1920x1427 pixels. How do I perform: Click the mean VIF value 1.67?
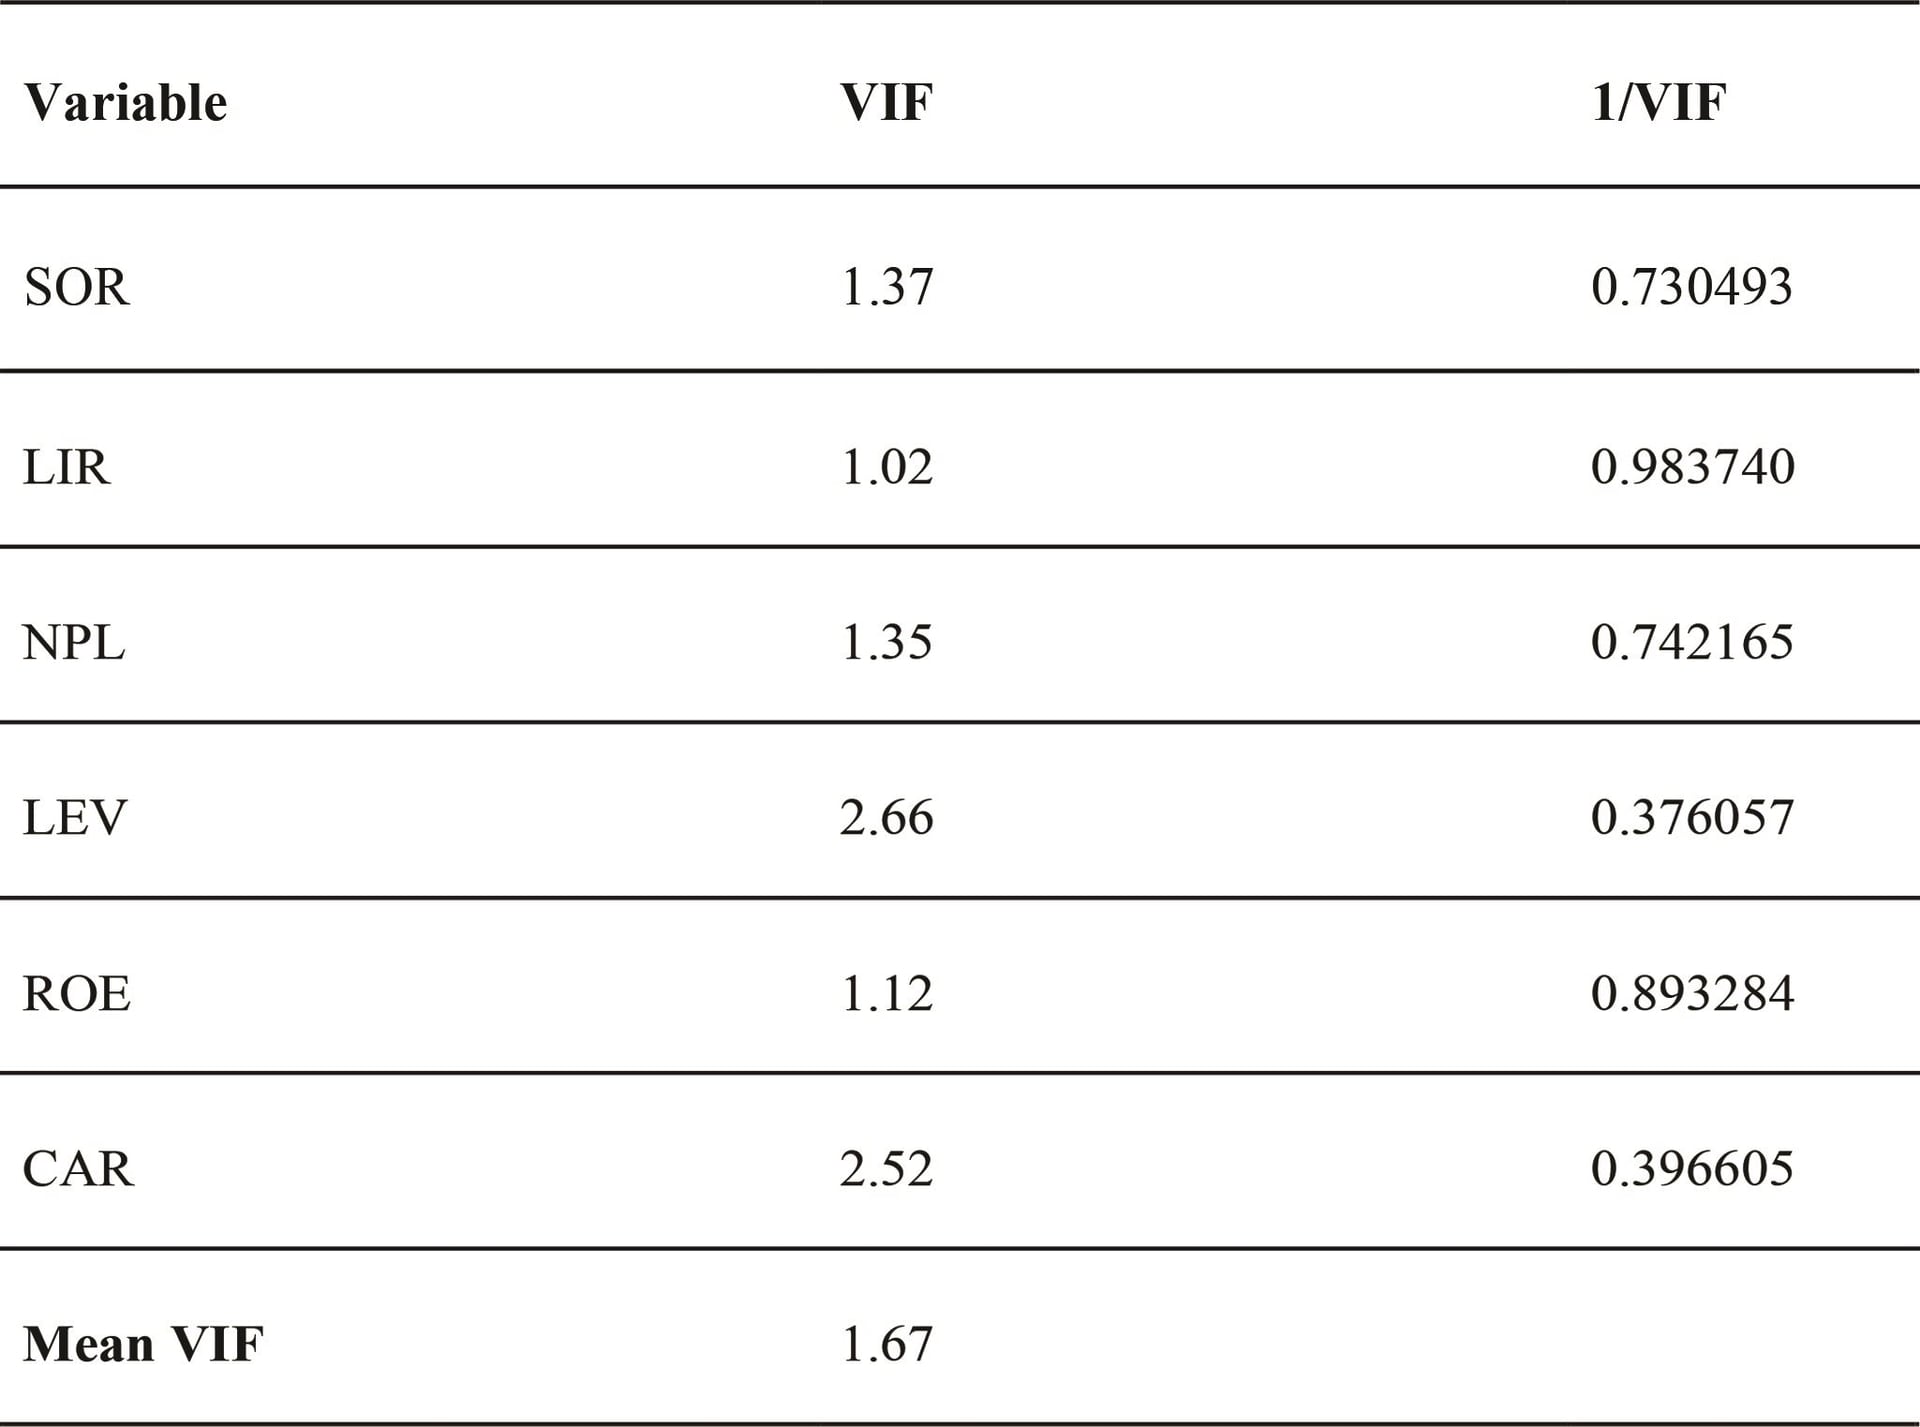point(886,1344)
